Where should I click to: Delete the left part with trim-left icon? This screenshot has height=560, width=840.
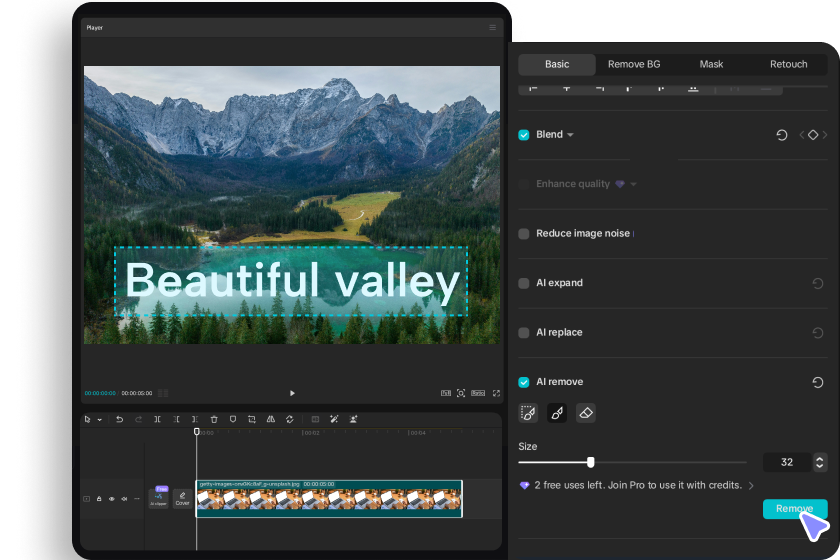(x=176, y=419)
